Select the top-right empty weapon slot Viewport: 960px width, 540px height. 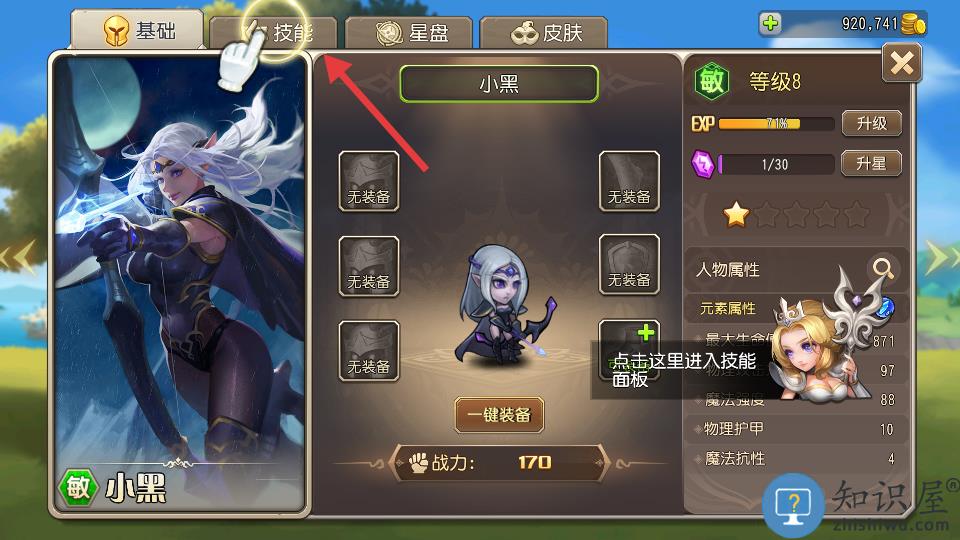[629, 181]
